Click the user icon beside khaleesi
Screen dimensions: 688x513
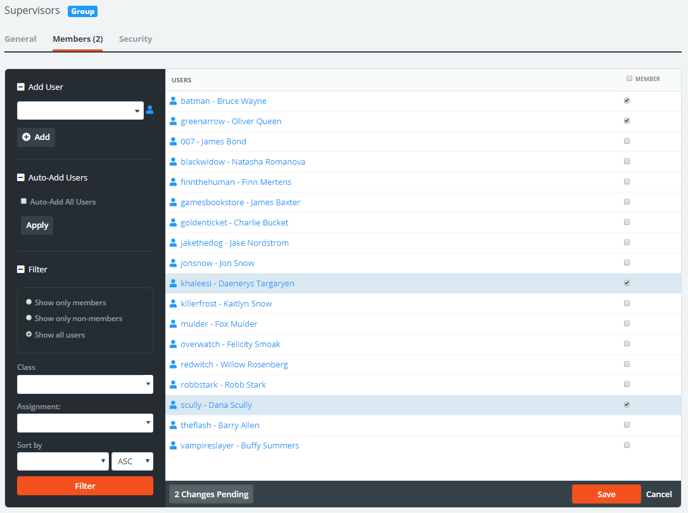click(173, 283)
